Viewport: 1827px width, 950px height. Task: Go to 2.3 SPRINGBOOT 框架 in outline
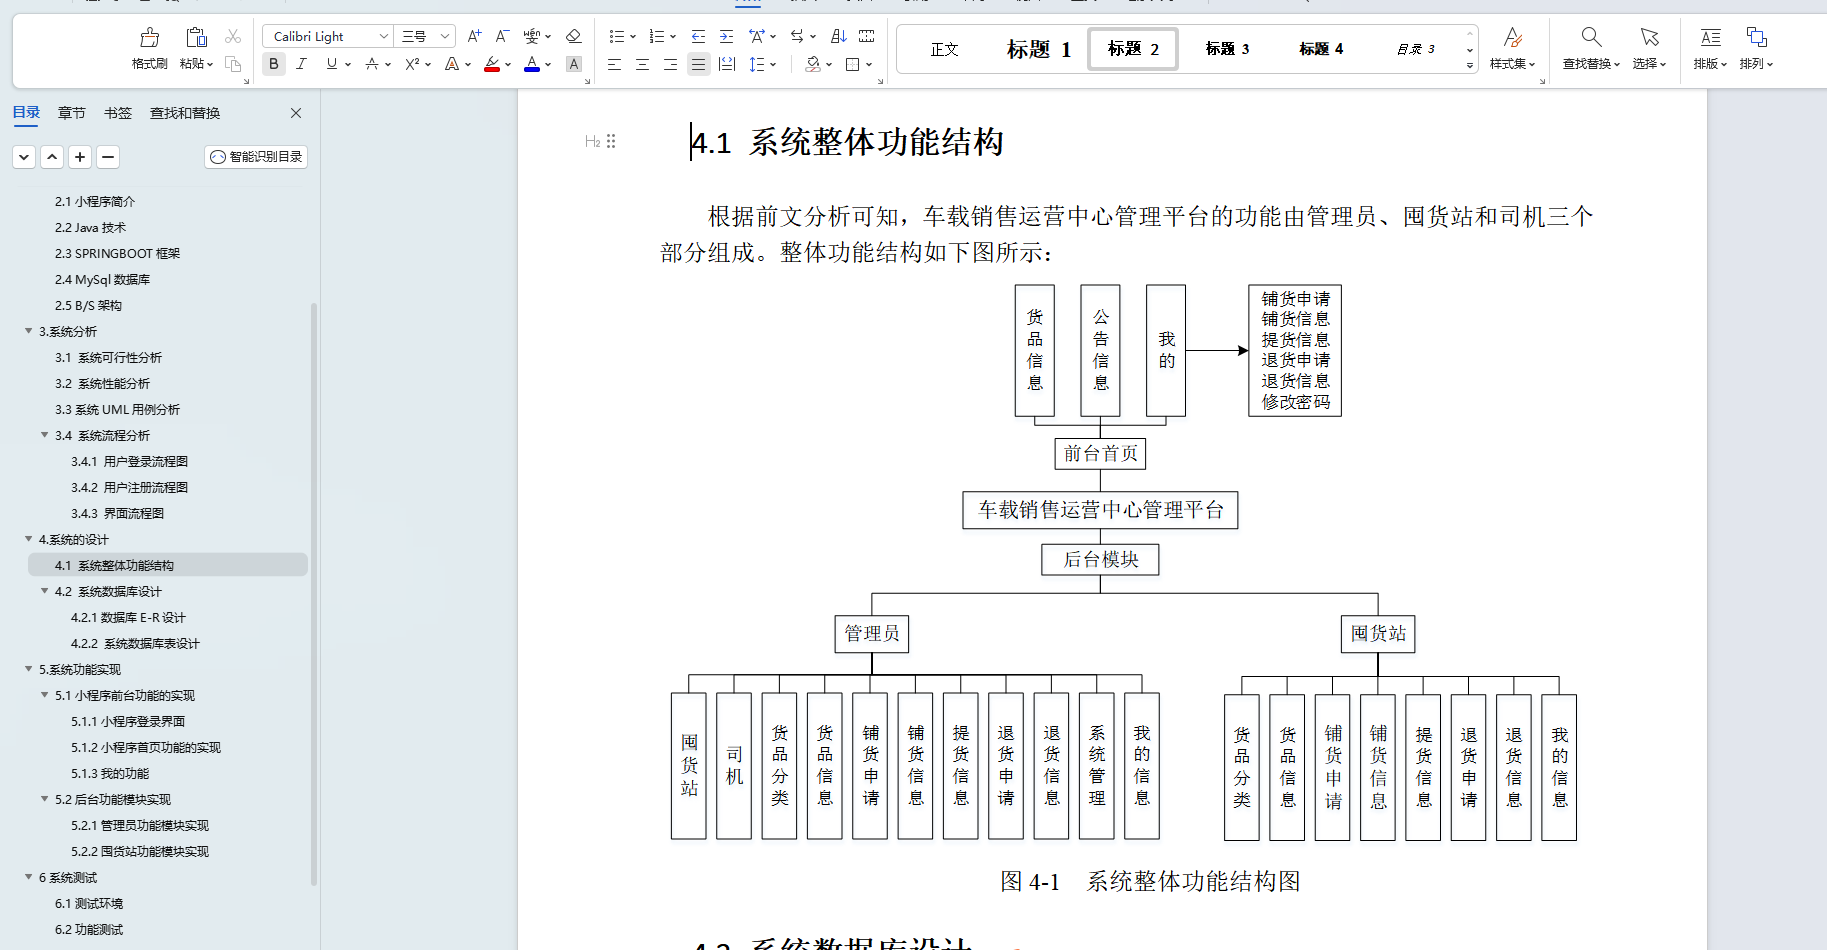click(118, 253)
